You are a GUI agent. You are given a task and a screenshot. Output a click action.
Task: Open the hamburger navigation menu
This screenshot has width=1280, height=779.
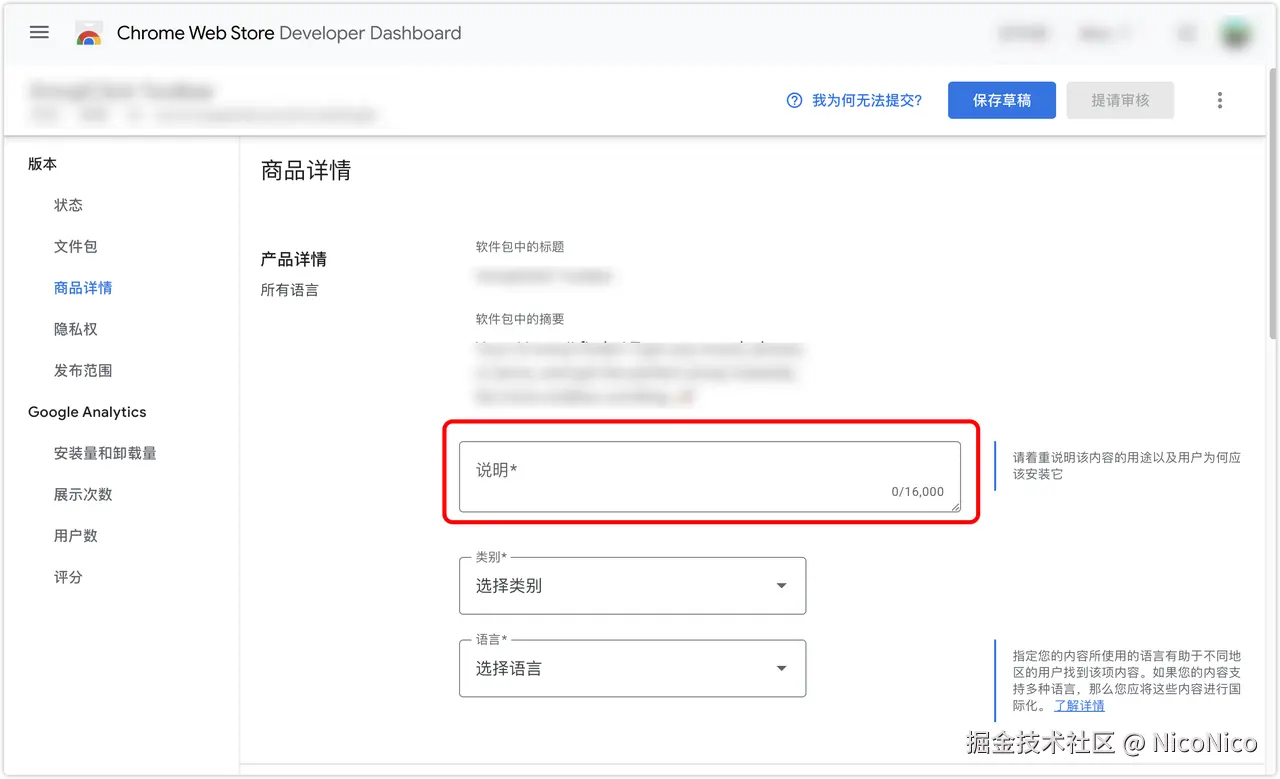click(39, 32)
